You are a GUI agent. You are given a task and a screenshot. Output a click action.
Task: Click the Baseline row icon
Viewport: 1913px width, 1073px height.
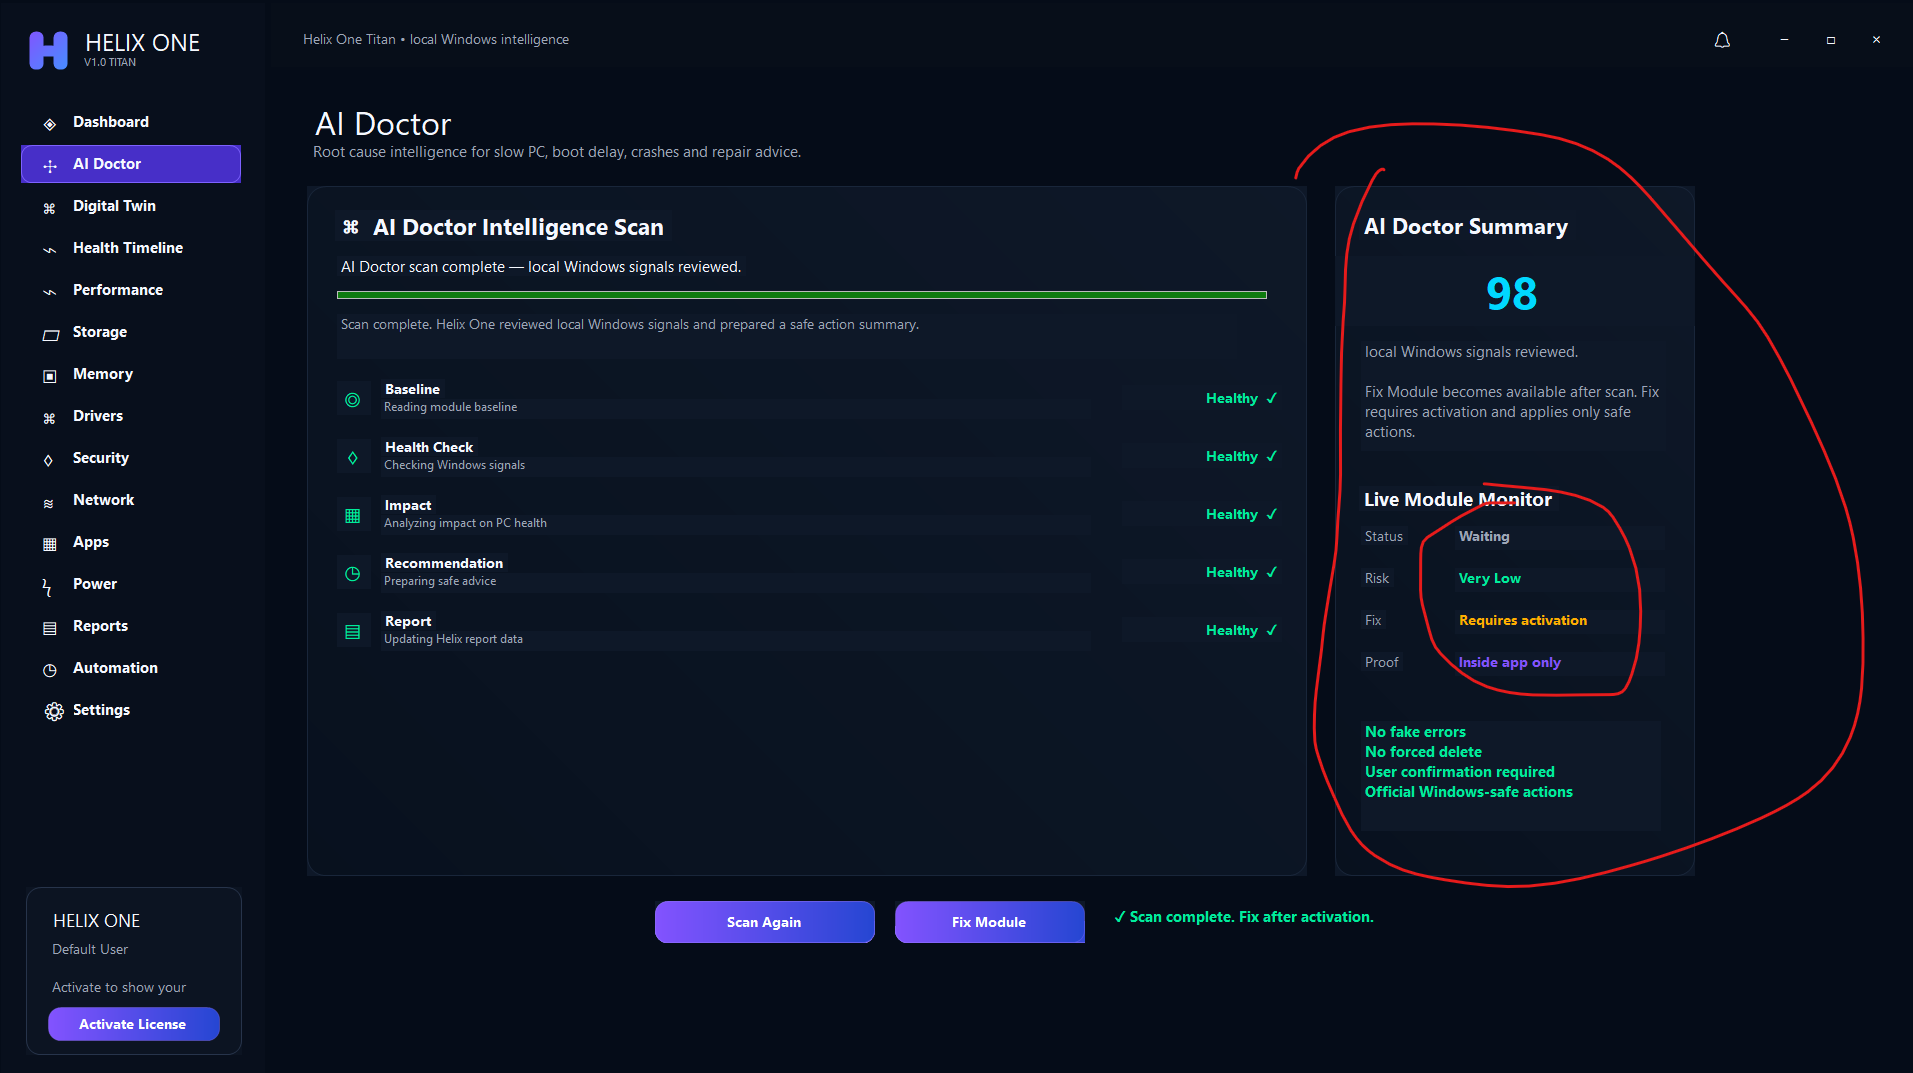[x=352, y=400]
